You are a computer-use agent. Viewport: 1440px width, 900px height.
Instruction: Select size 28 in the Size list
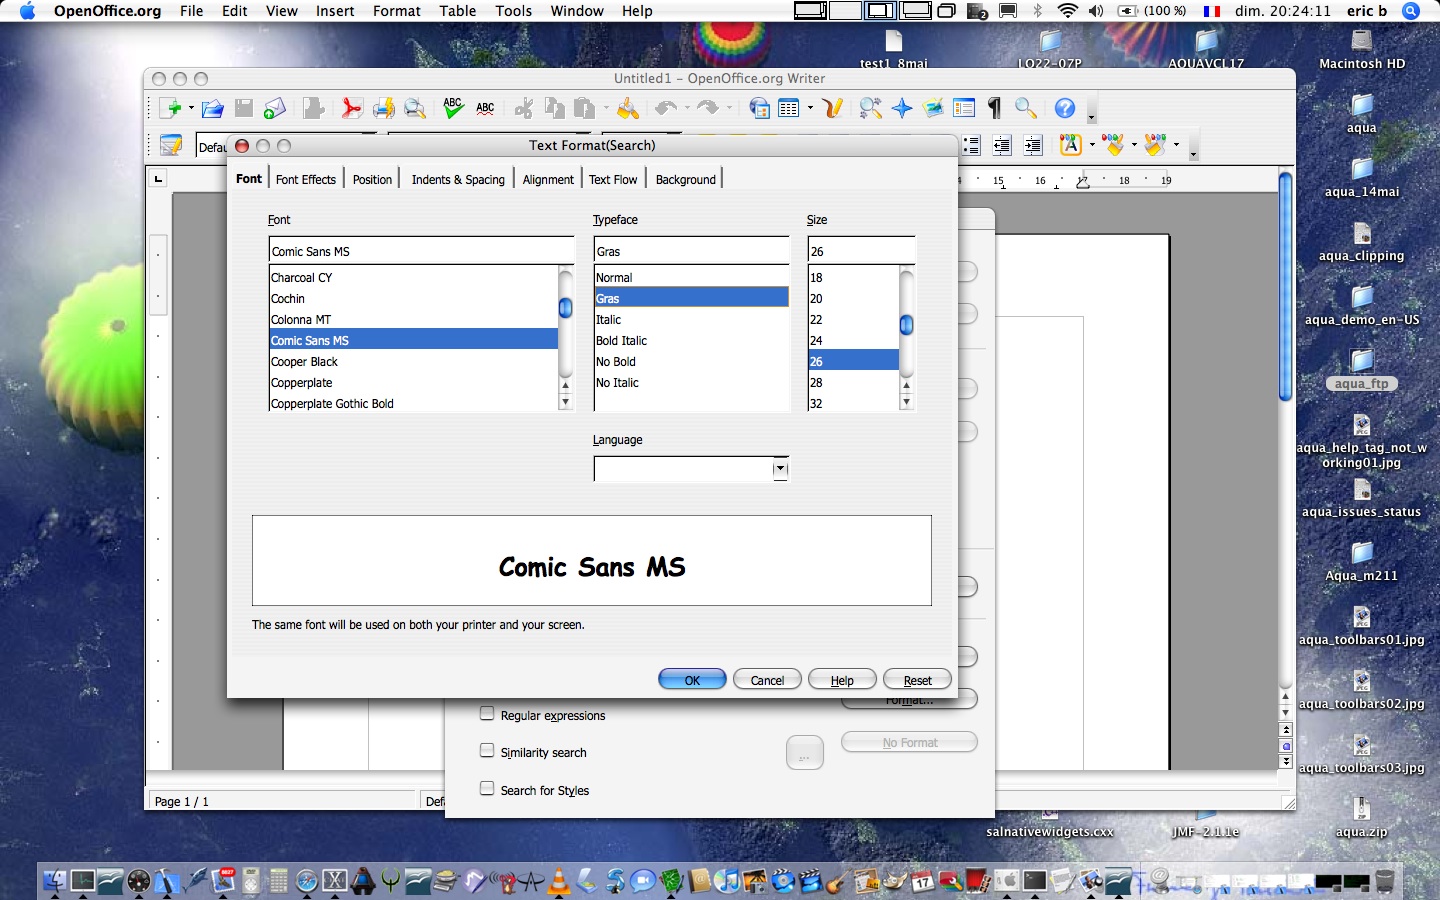[853, 382]
